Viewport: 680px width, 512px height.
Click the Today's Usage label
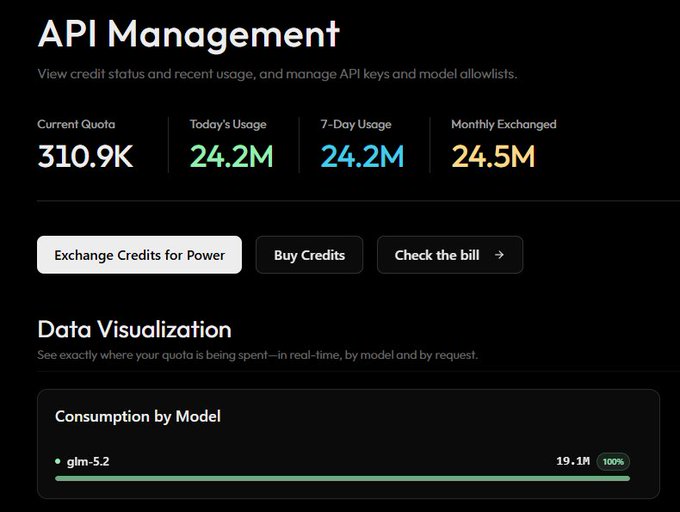pyautogui.click(x=228, y=124)
